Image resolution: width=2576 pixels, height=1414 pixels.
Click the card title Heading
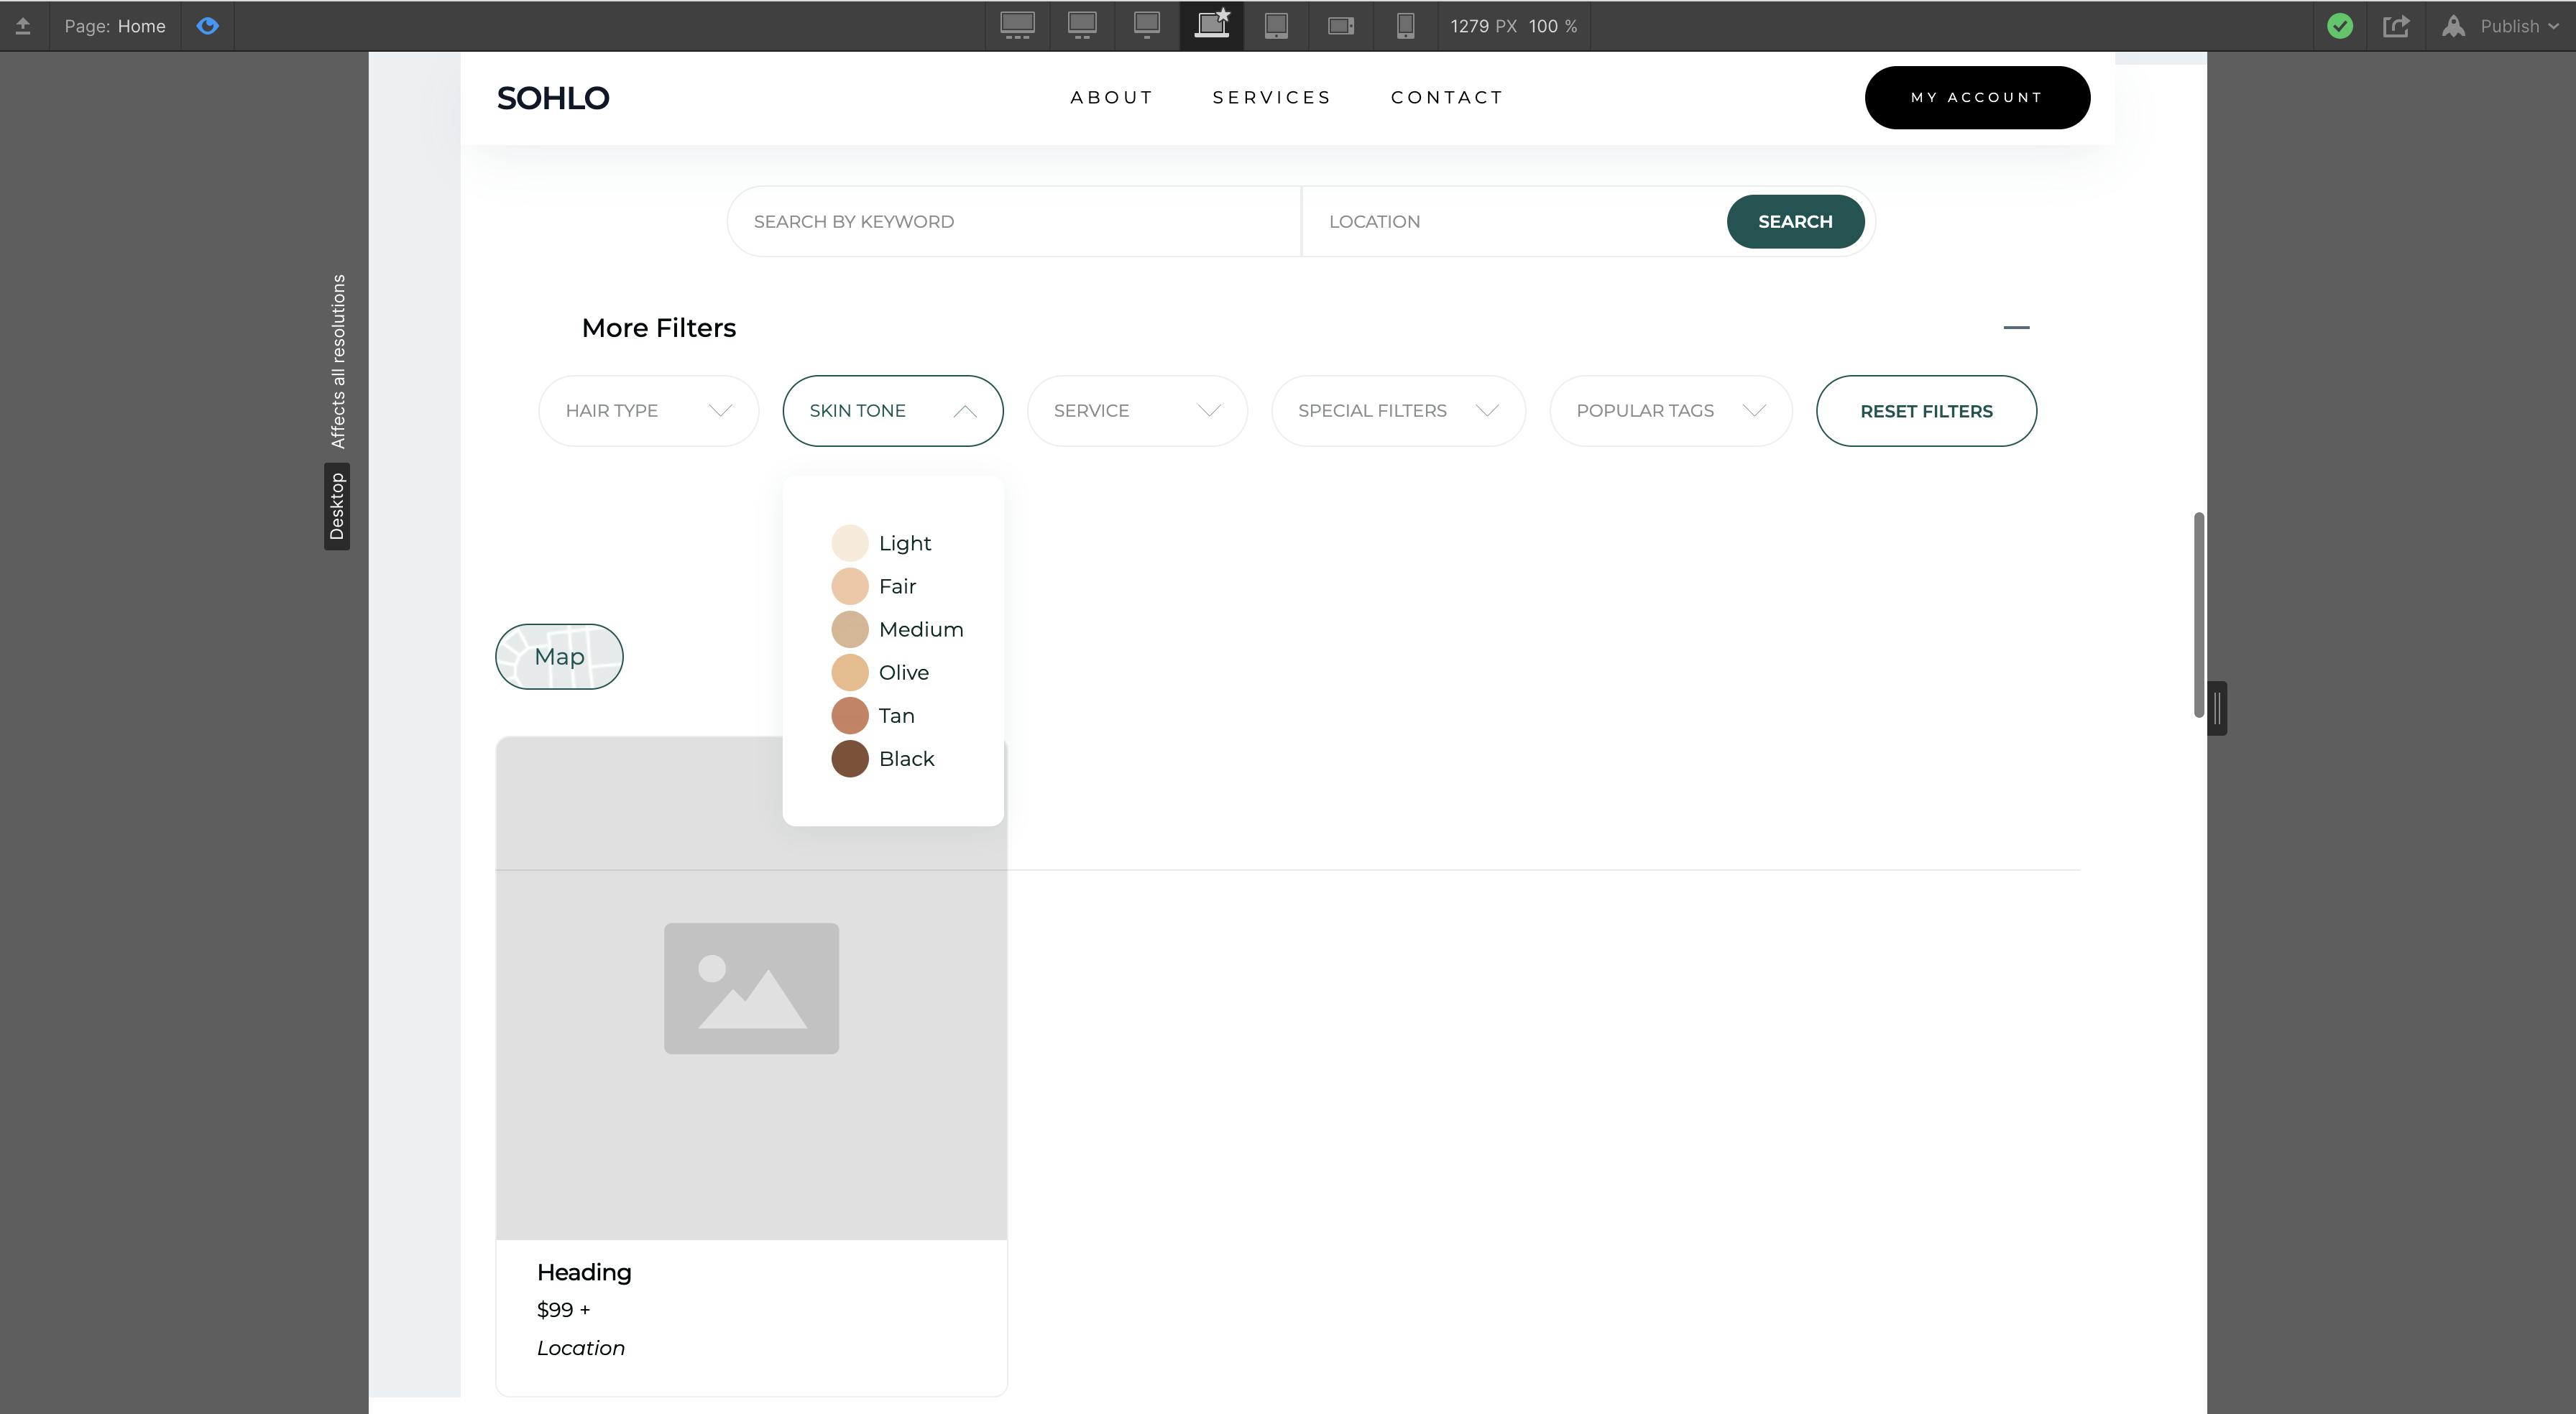click(584, 1272)
